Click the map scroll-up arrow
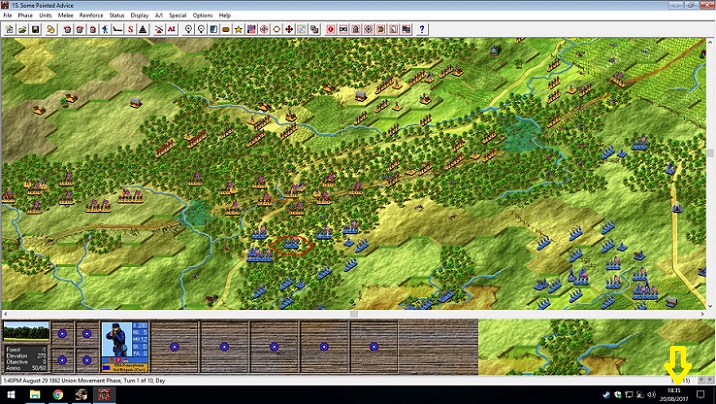The height and width of the screenshot is (404, 716). 710,41
